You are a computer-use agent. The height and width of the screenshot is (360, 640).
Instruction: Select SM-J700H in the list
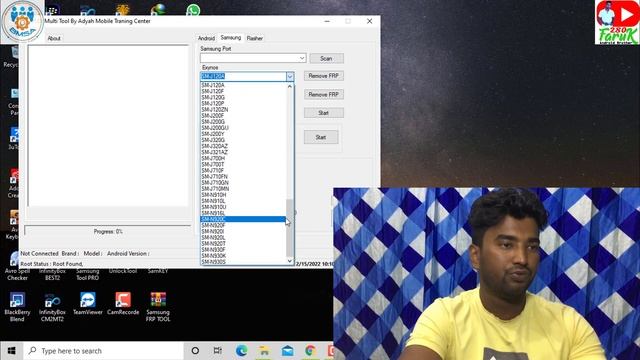coord(243,158)
